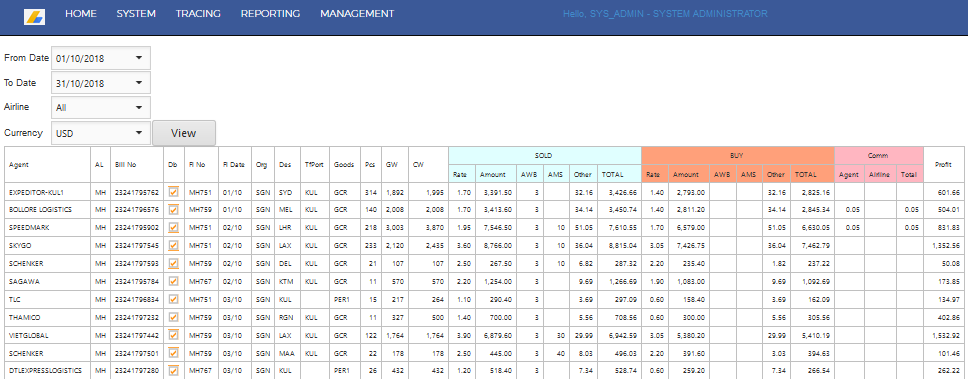Click bill number 23241795902
This screenshot has width=968, height=379.
[x=137, y=227]
